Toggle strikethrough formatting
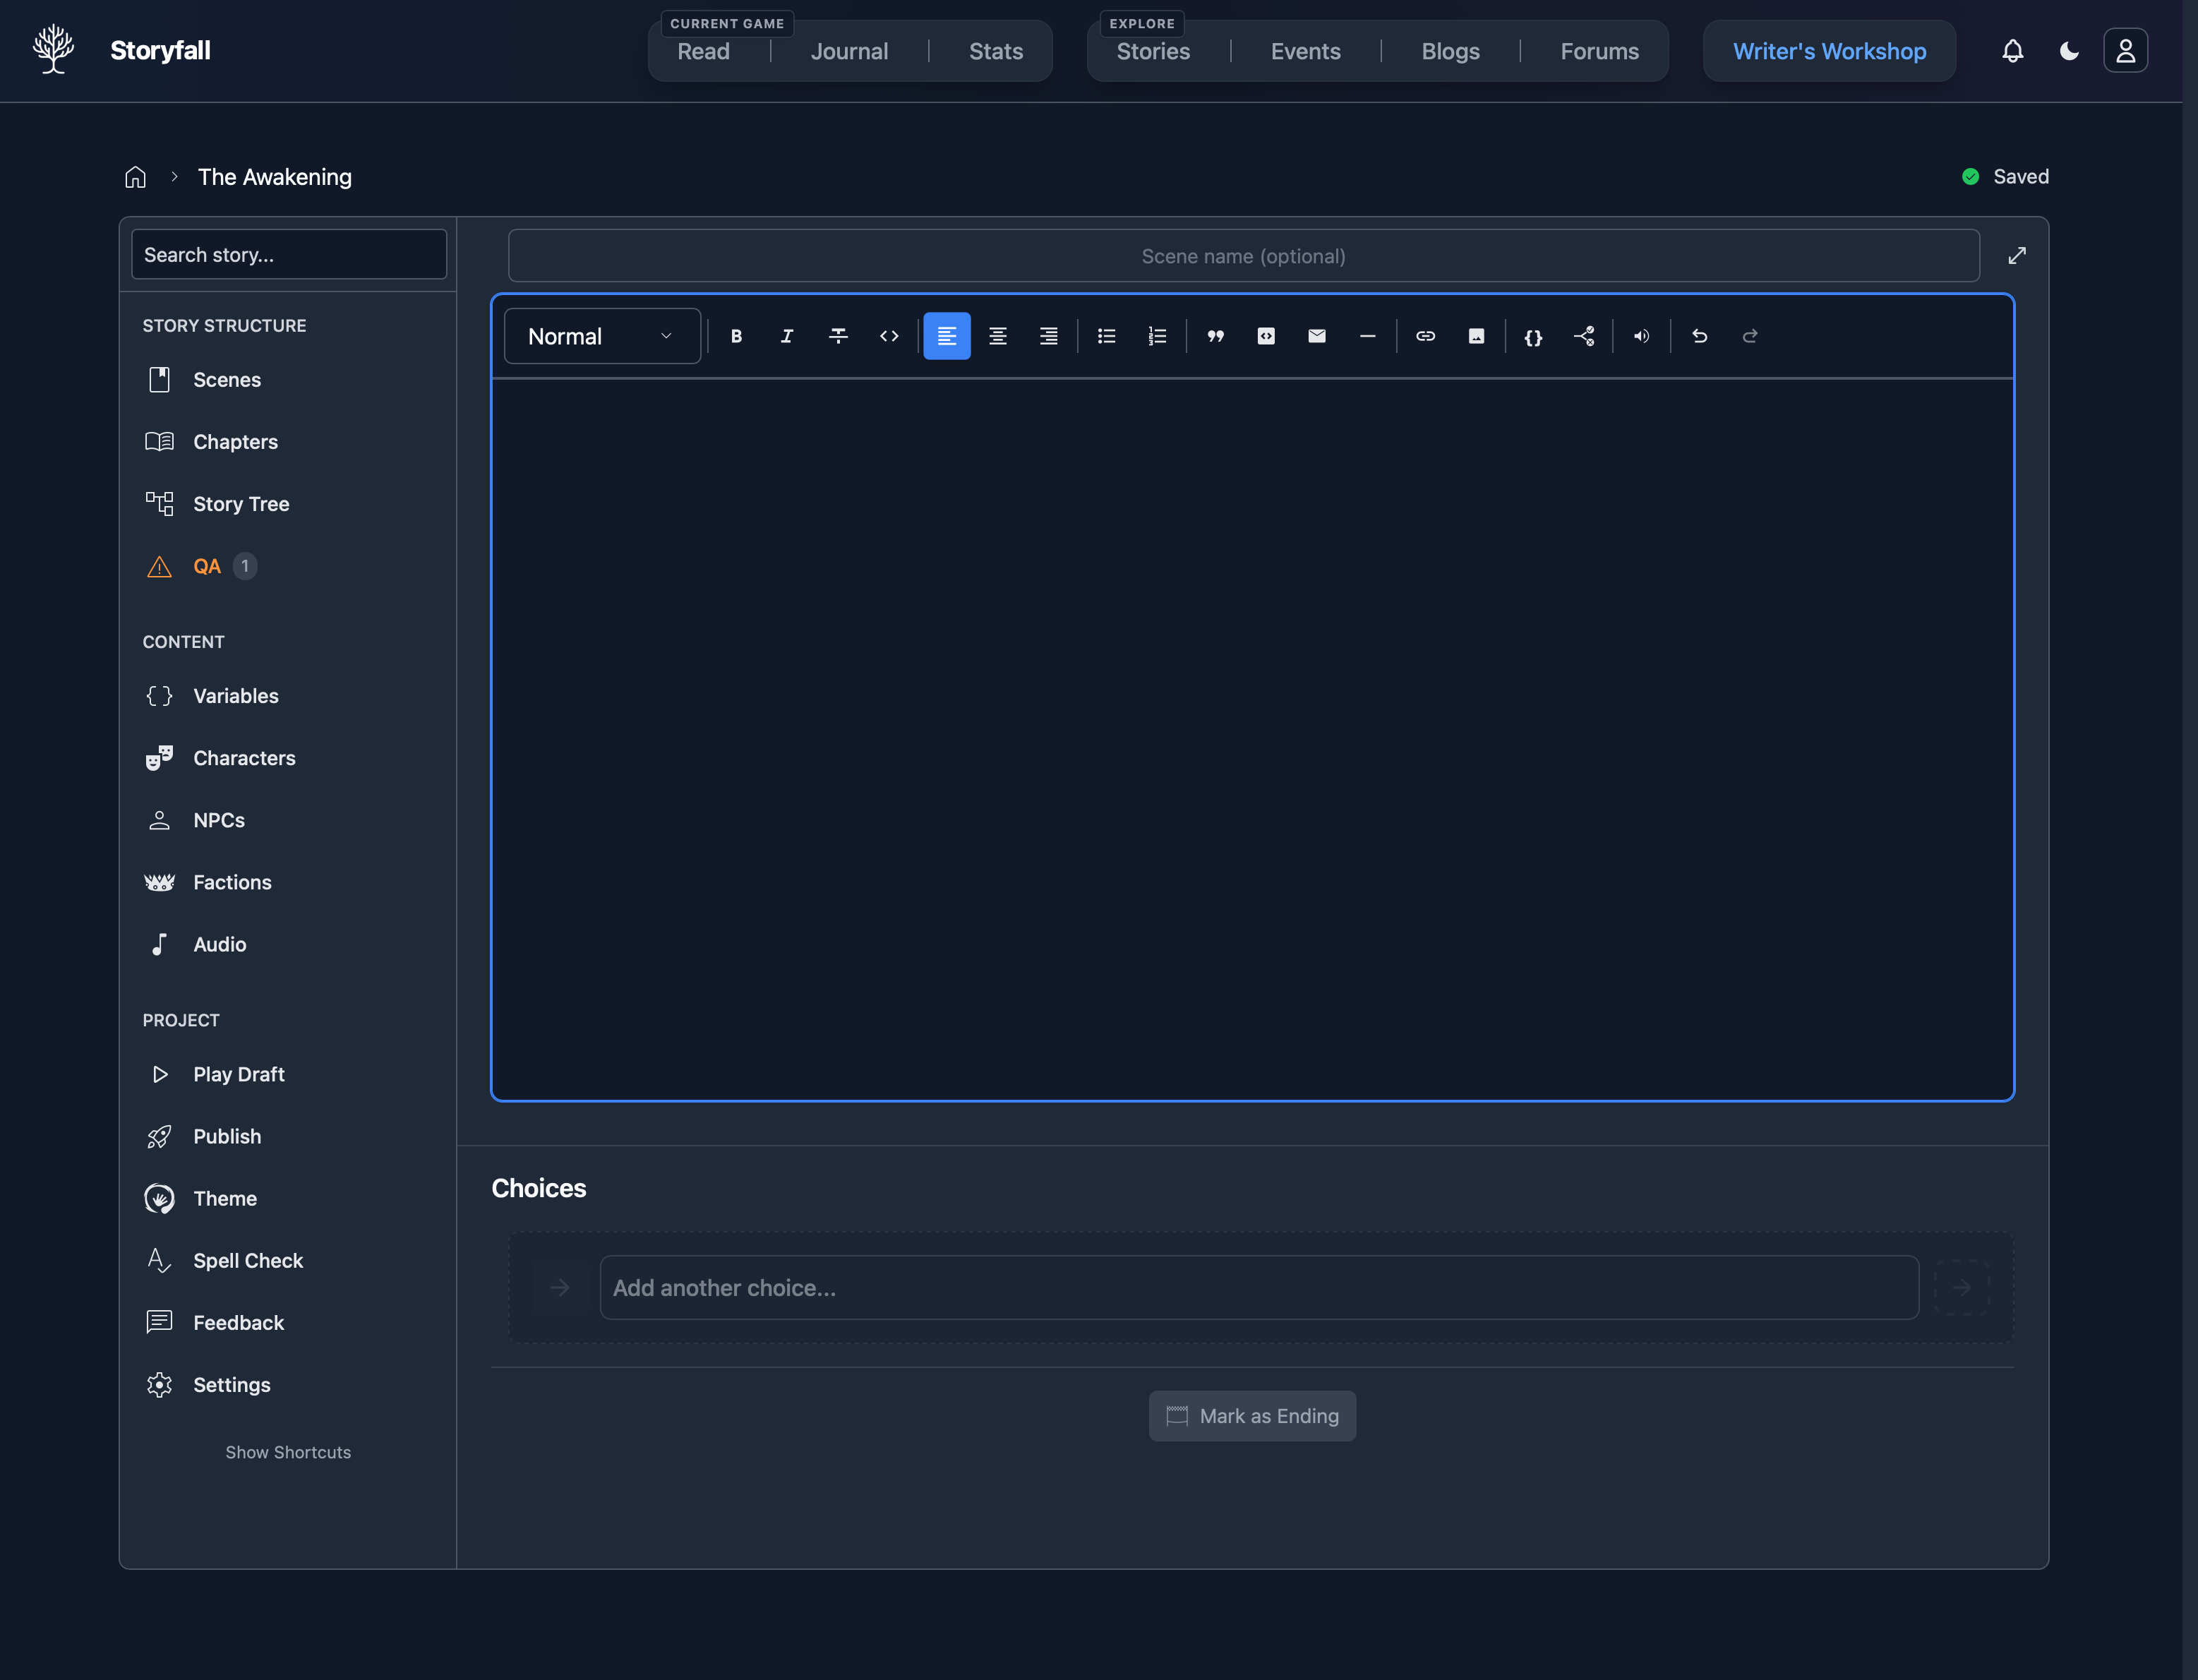 click(x=838, y=336)
